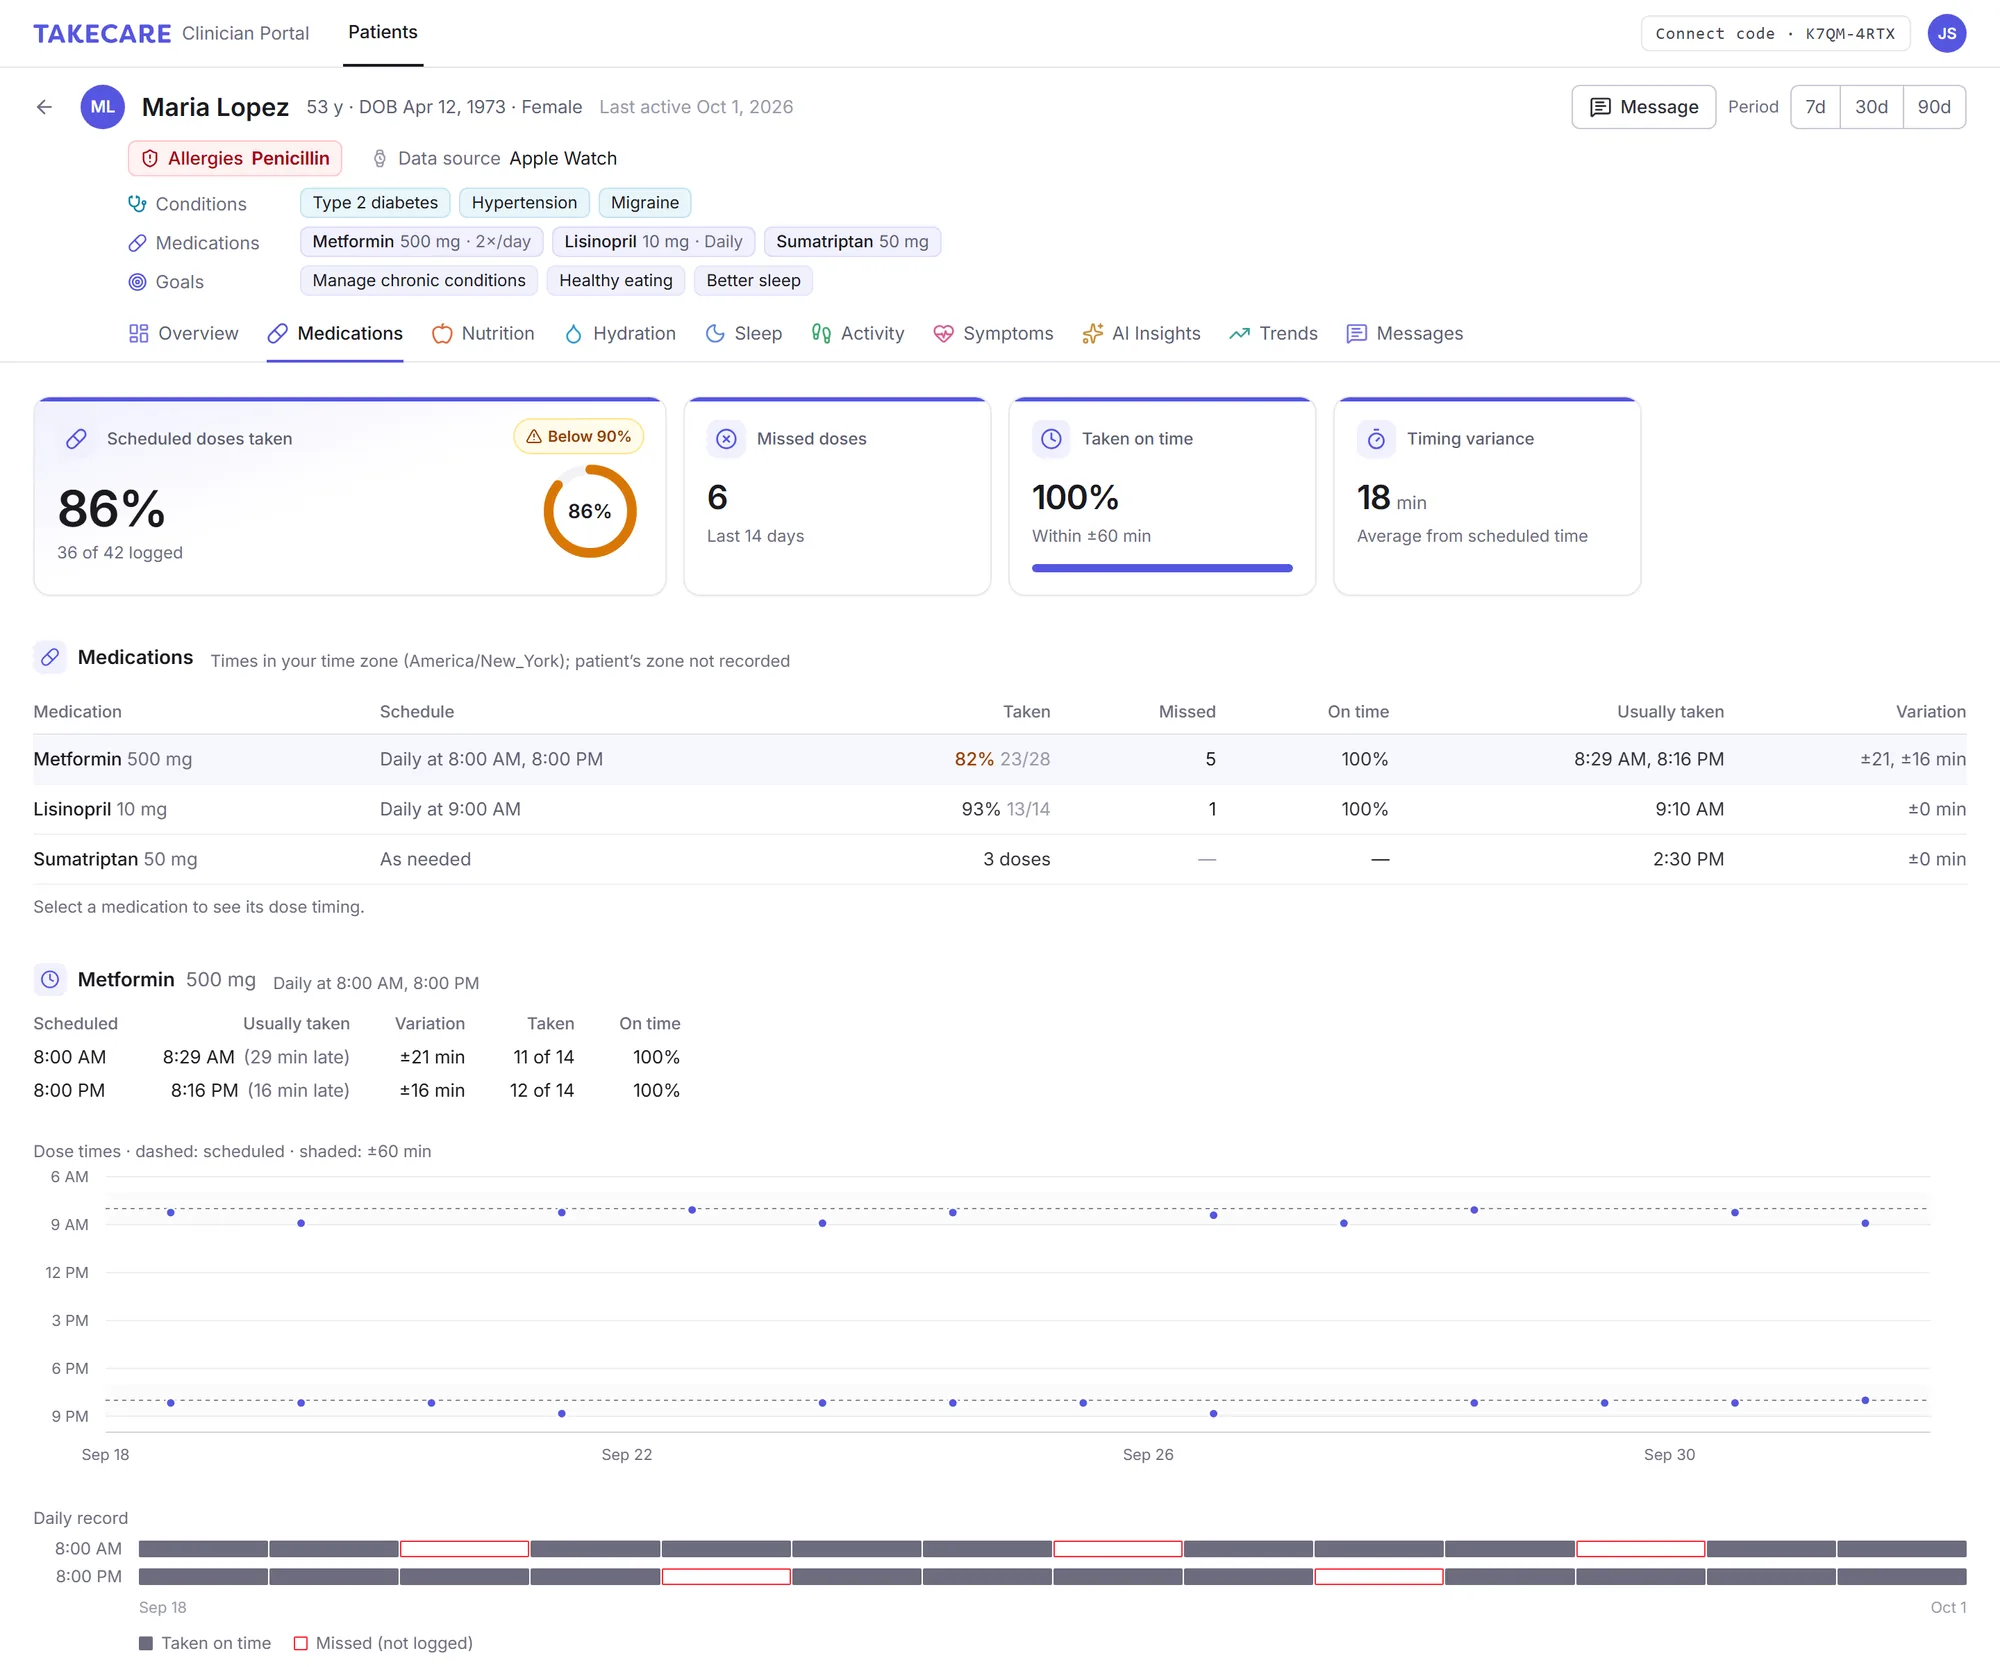Image resolution: width=2000 pixels, height=1667 pixels.
Task: Click the Sumatriptan 50 mg medication chip
Action: coord(852,242)
